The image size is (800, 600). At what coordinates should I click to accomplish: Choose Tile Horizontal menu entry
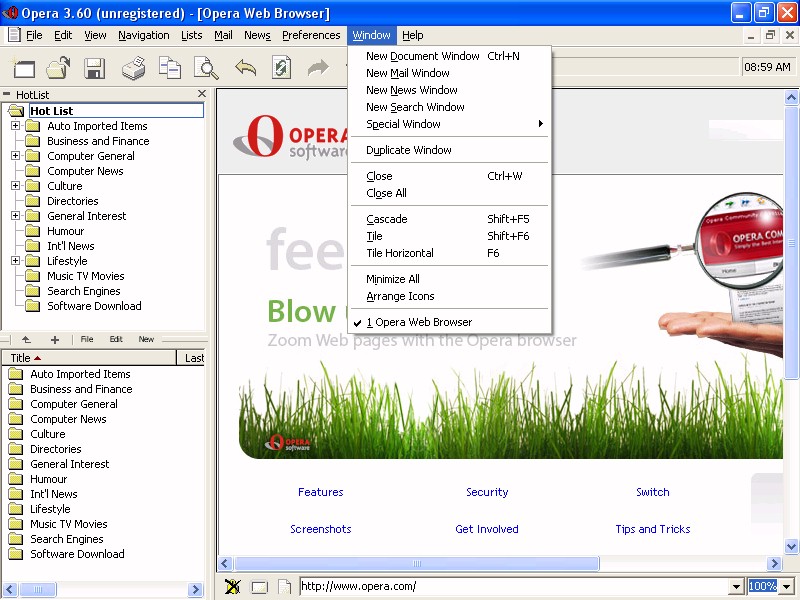pos(449,253)
